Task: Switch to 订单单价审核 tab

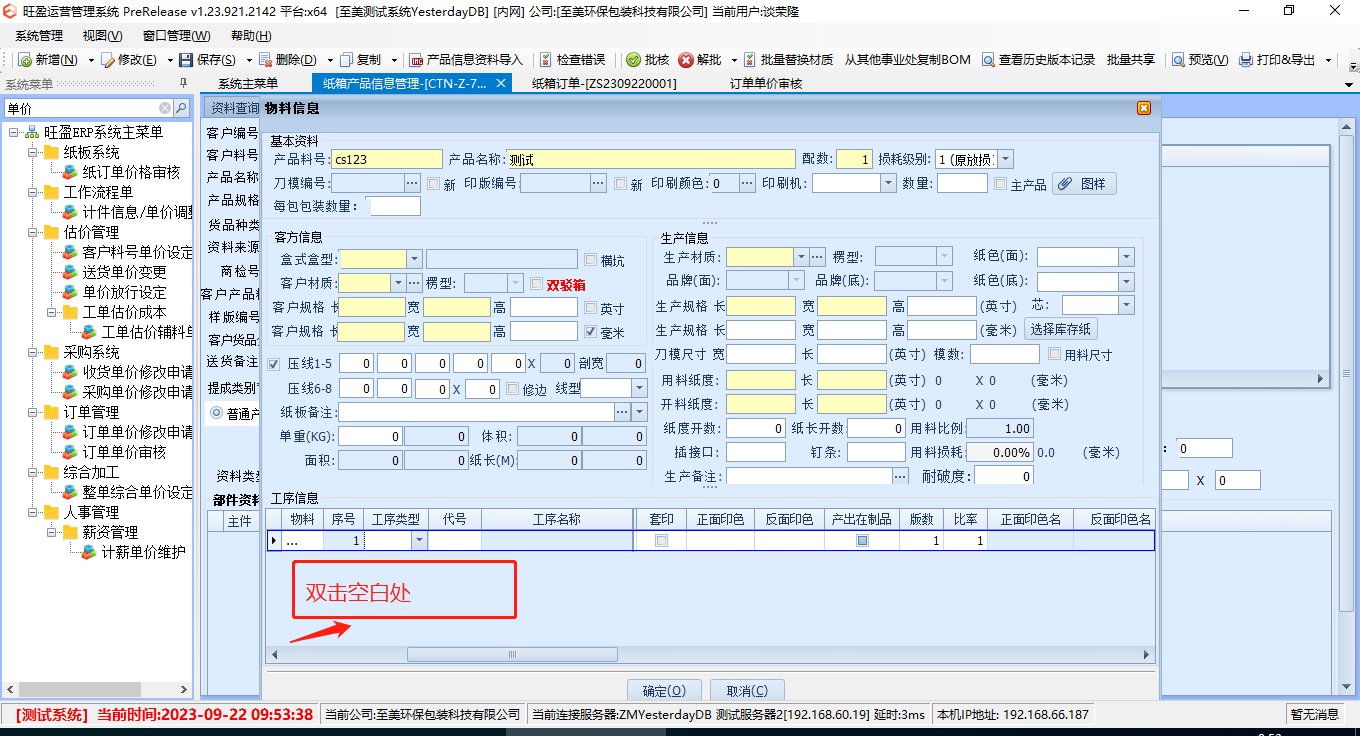Action: pyautogui.click(x=766, y=84)
